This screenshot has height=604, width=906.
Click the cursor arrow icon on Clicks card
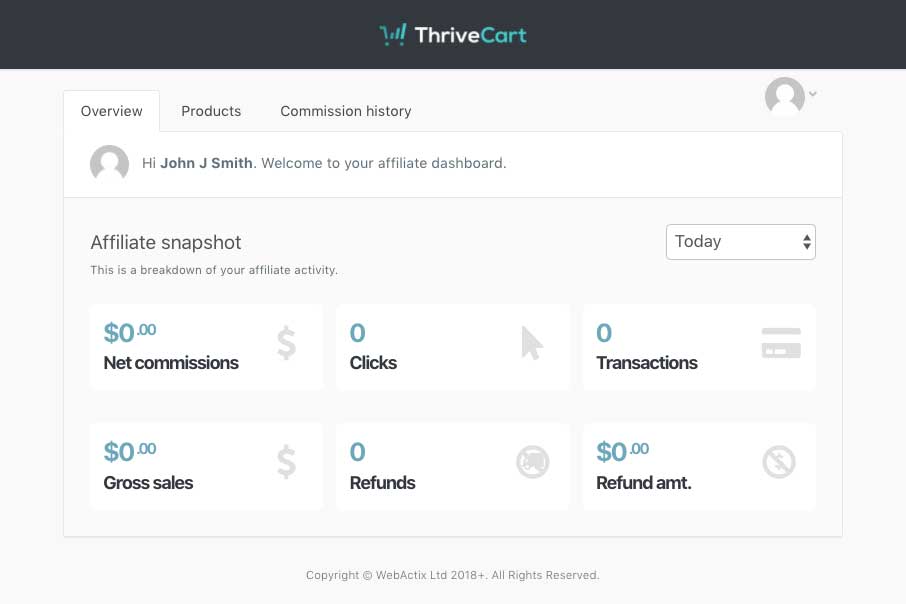coord(530,343)
